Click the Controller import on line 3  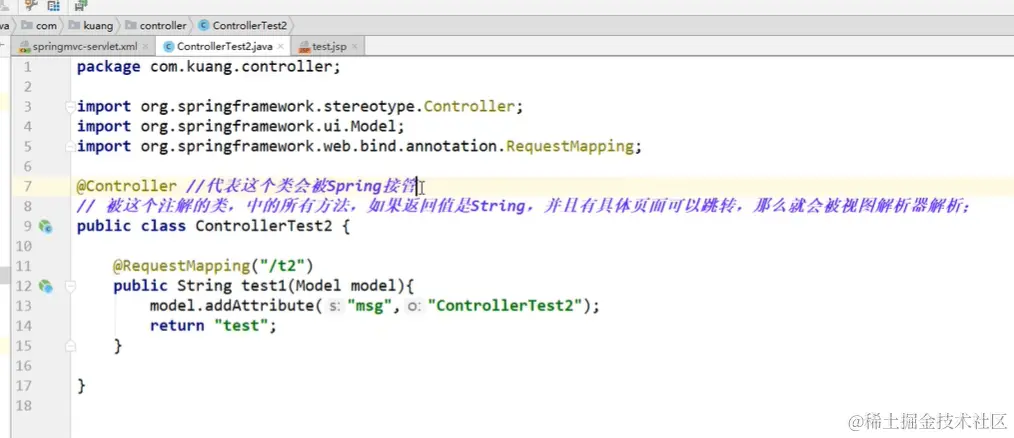[299, 107]
